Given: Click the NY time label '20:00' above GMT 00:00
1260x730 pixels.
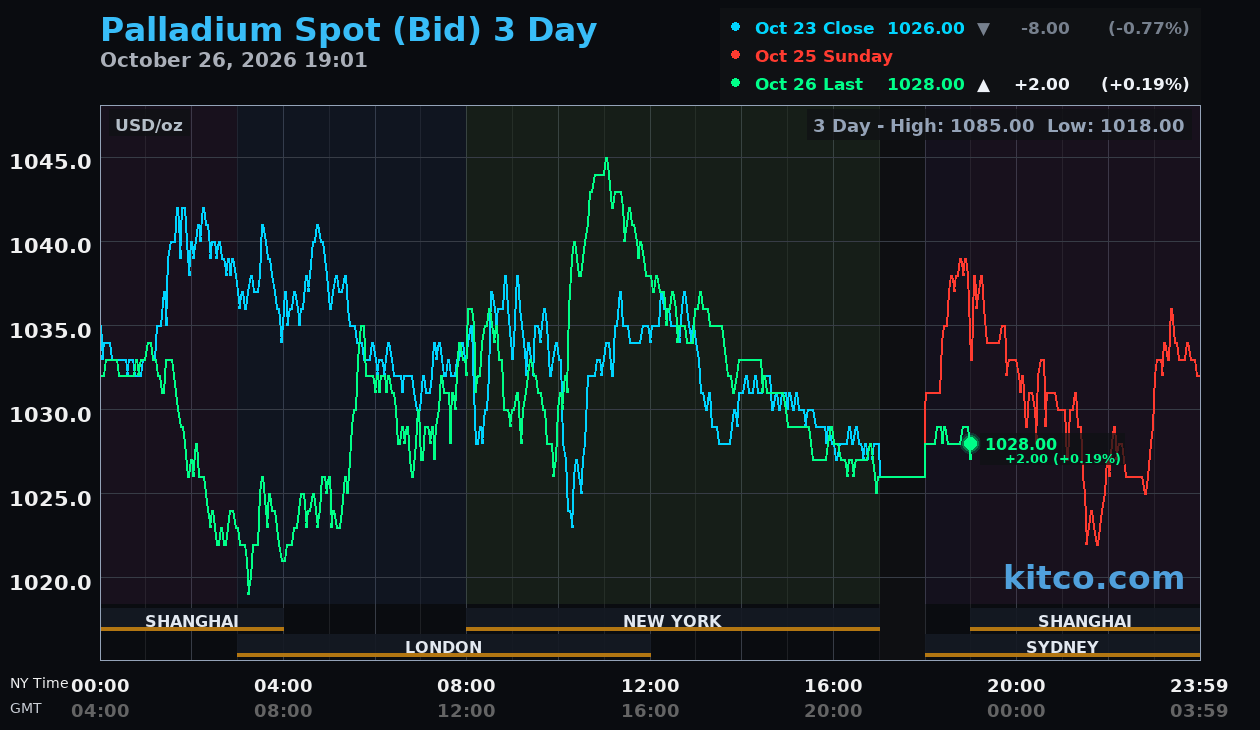Looking at the screenshot, I should click(x=1016, y=686).
